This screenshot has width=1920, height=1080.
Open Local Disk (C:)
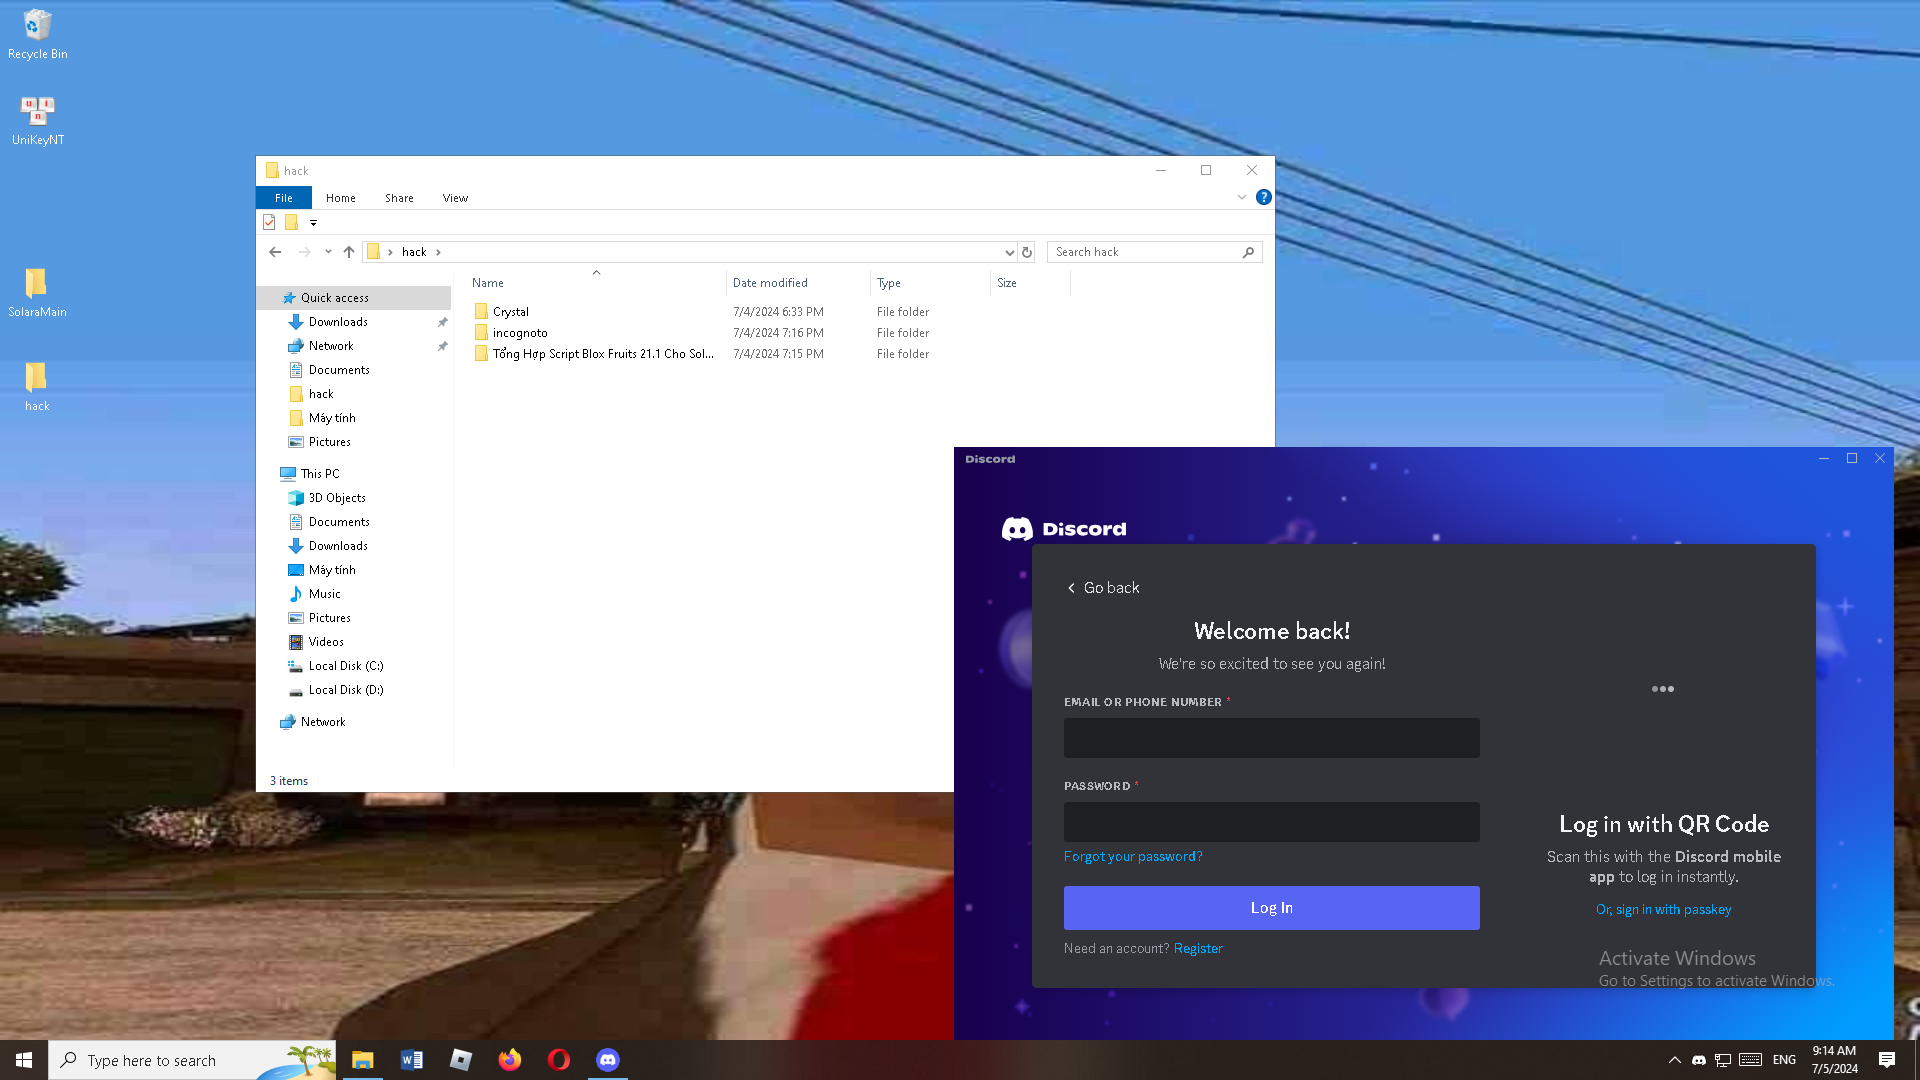pyautogui.click(x=346, y=666)
